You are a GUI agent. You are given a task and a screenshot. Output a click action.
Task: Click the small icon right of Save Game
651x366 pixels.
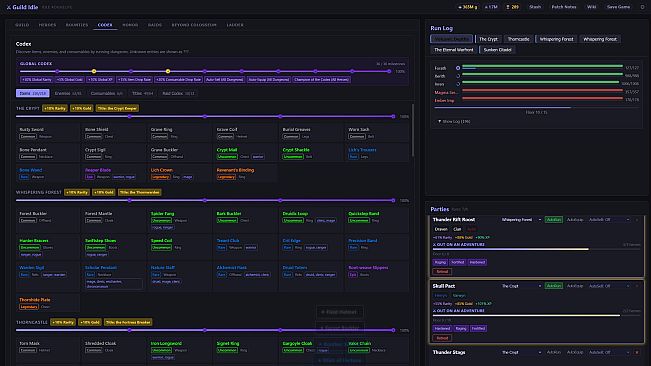coord(642,7)
